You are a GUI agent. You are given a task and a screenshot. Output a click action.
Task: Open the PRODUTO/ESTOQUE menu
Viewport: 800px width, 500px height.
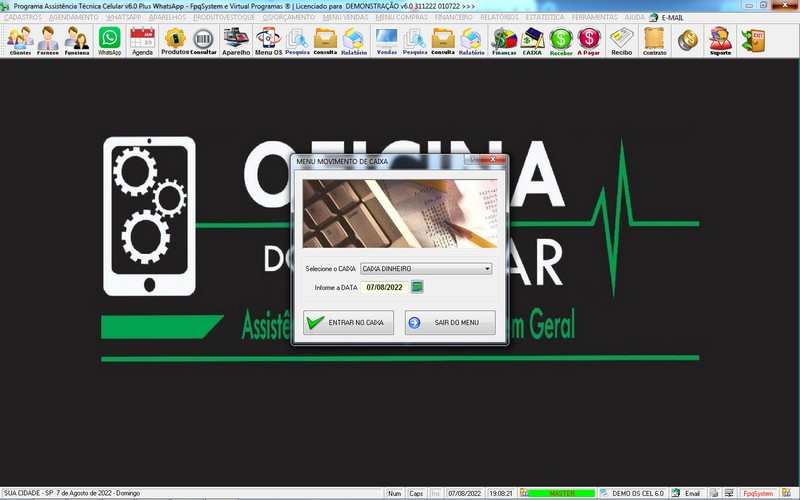tap(224, 17)
